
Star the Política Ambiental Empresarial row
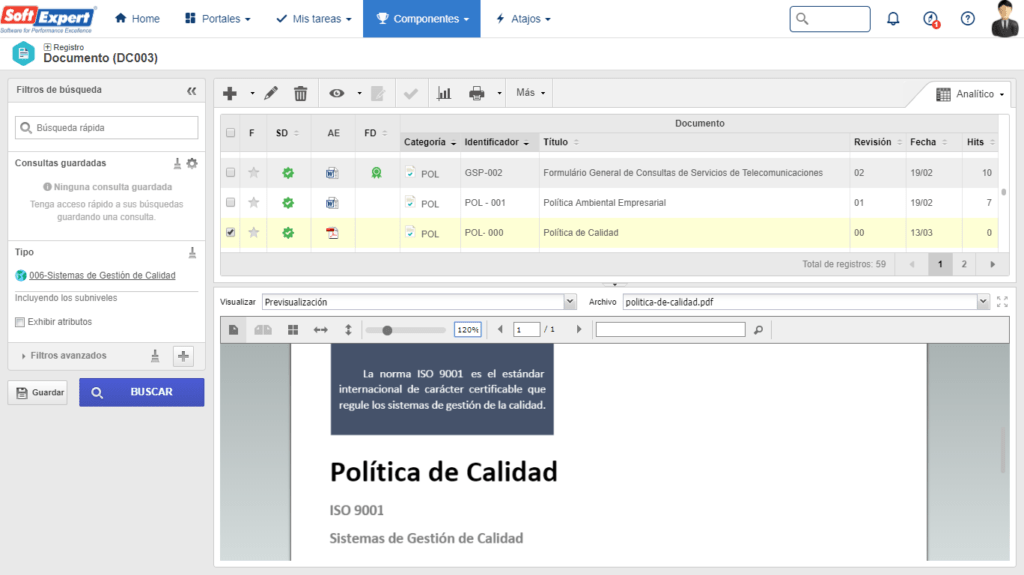click(254, 203)
